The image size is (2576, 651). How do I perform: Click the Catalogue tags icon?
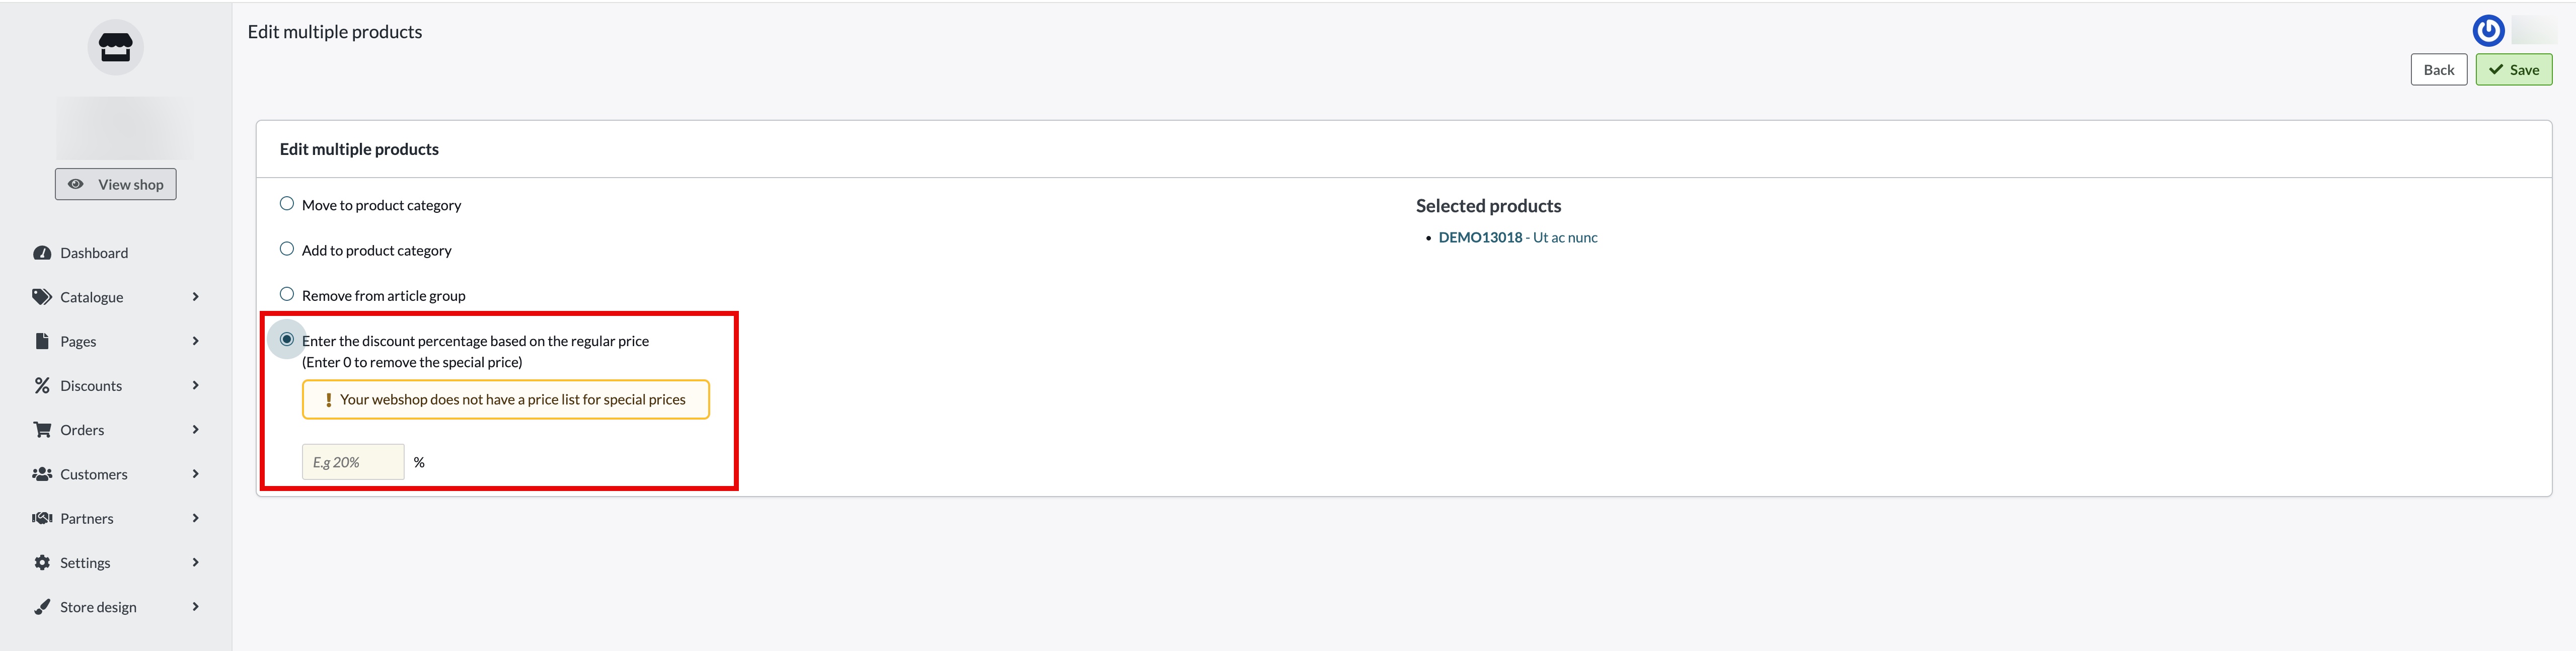coord(42,297)
